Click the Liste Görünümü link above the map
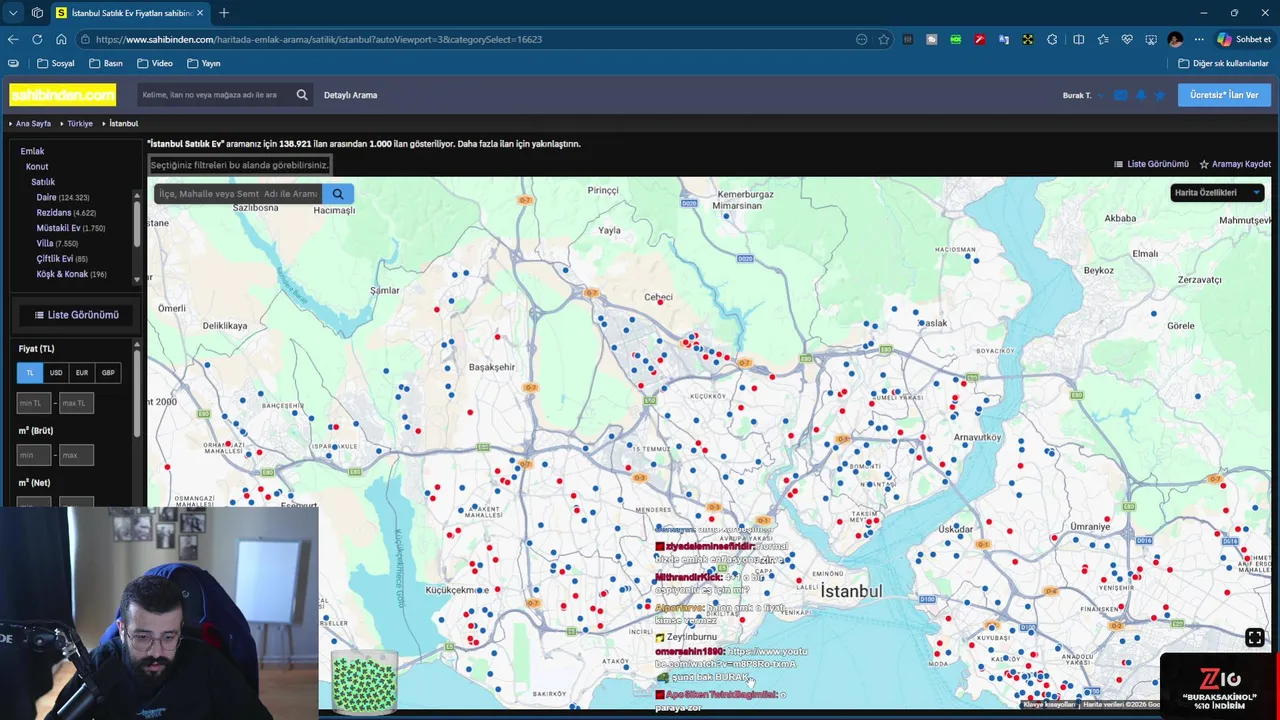This screenshot has width=1280, height=720. click(1152, 164)
